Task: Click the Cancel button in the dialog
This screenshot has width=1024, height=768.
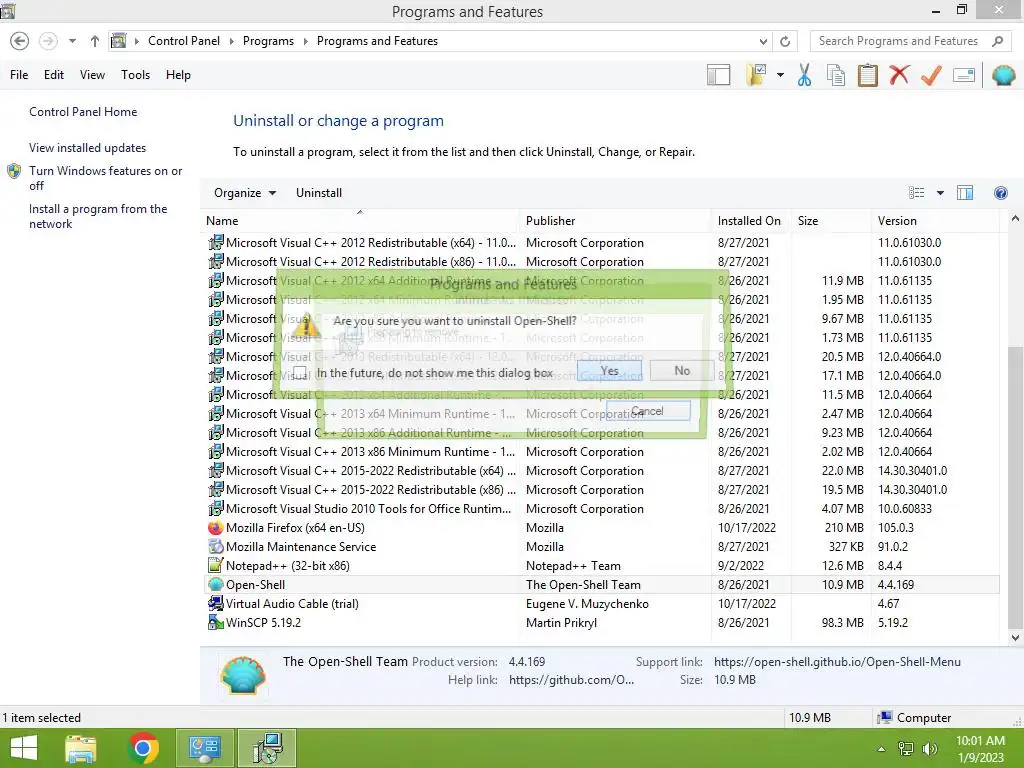Action: point(647,411)
